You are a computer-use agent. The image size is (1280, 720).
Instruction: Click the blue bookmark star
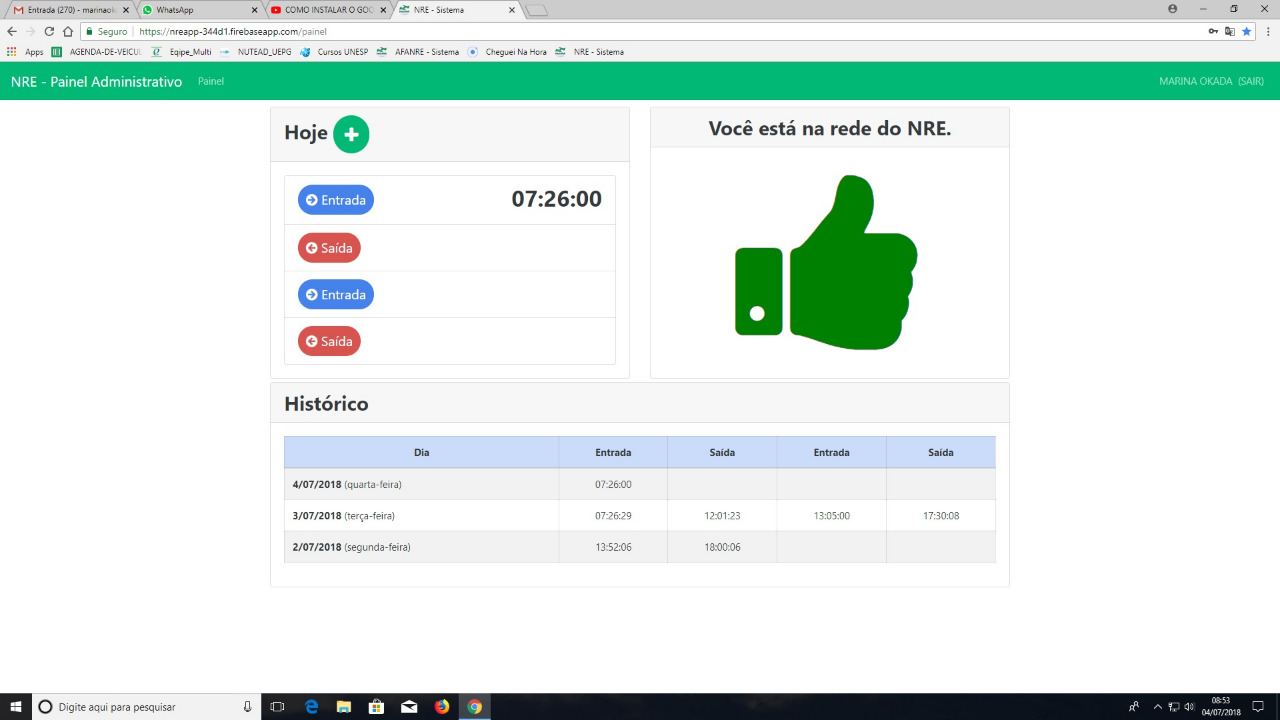coord(1246,31)
